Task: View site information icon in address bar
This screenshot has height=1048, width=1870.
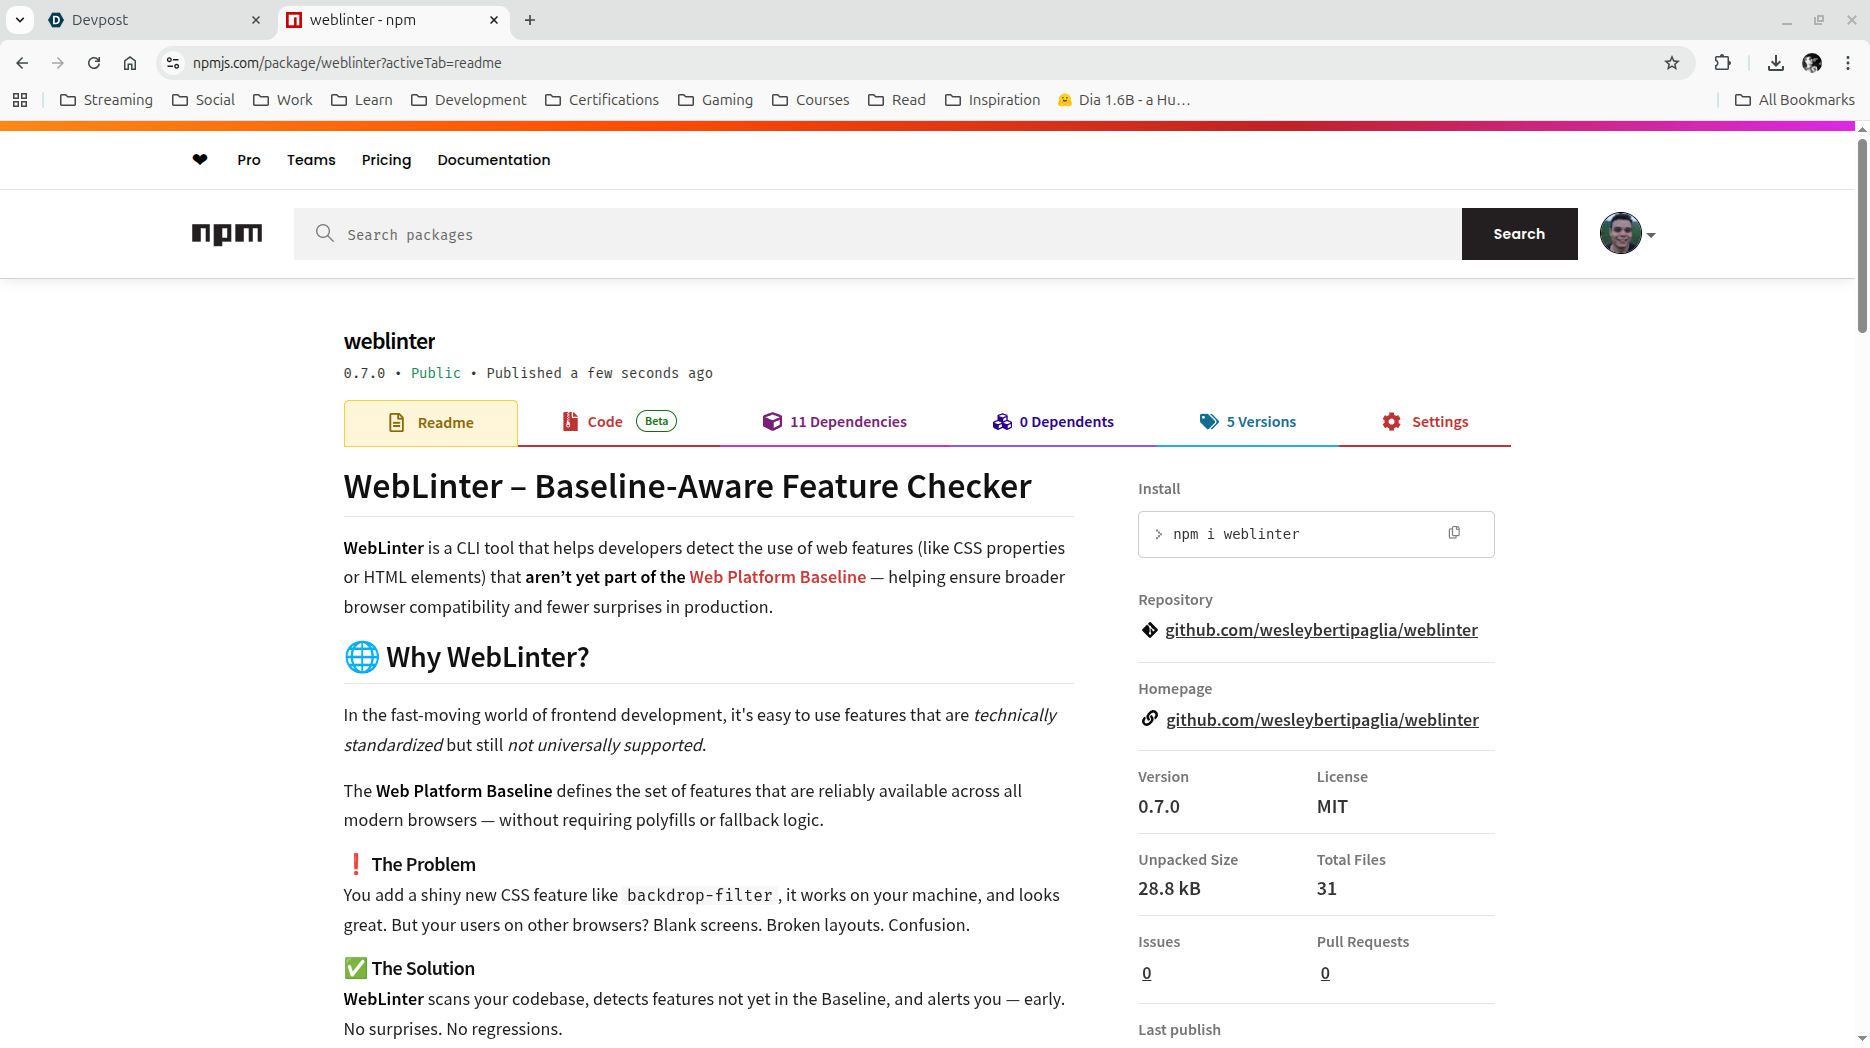Action: (x=173, y=63)
